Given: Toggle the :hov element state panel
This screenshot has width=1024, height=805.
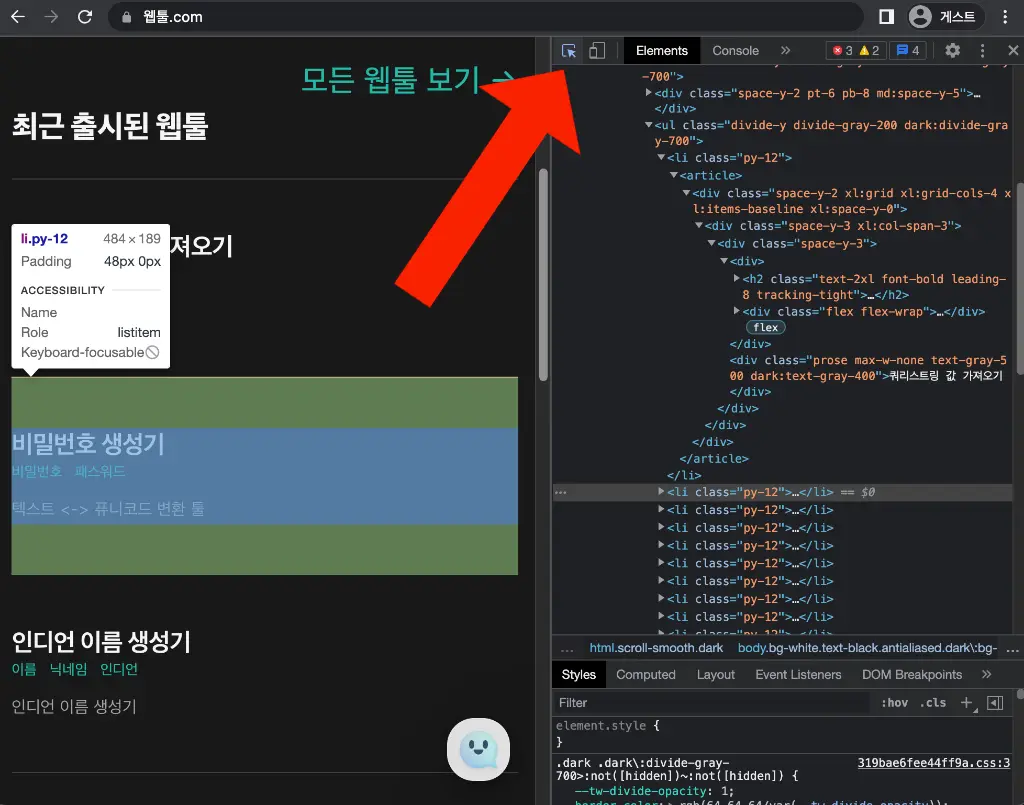Looking at the screenshot, I should (x=894, y=703).
